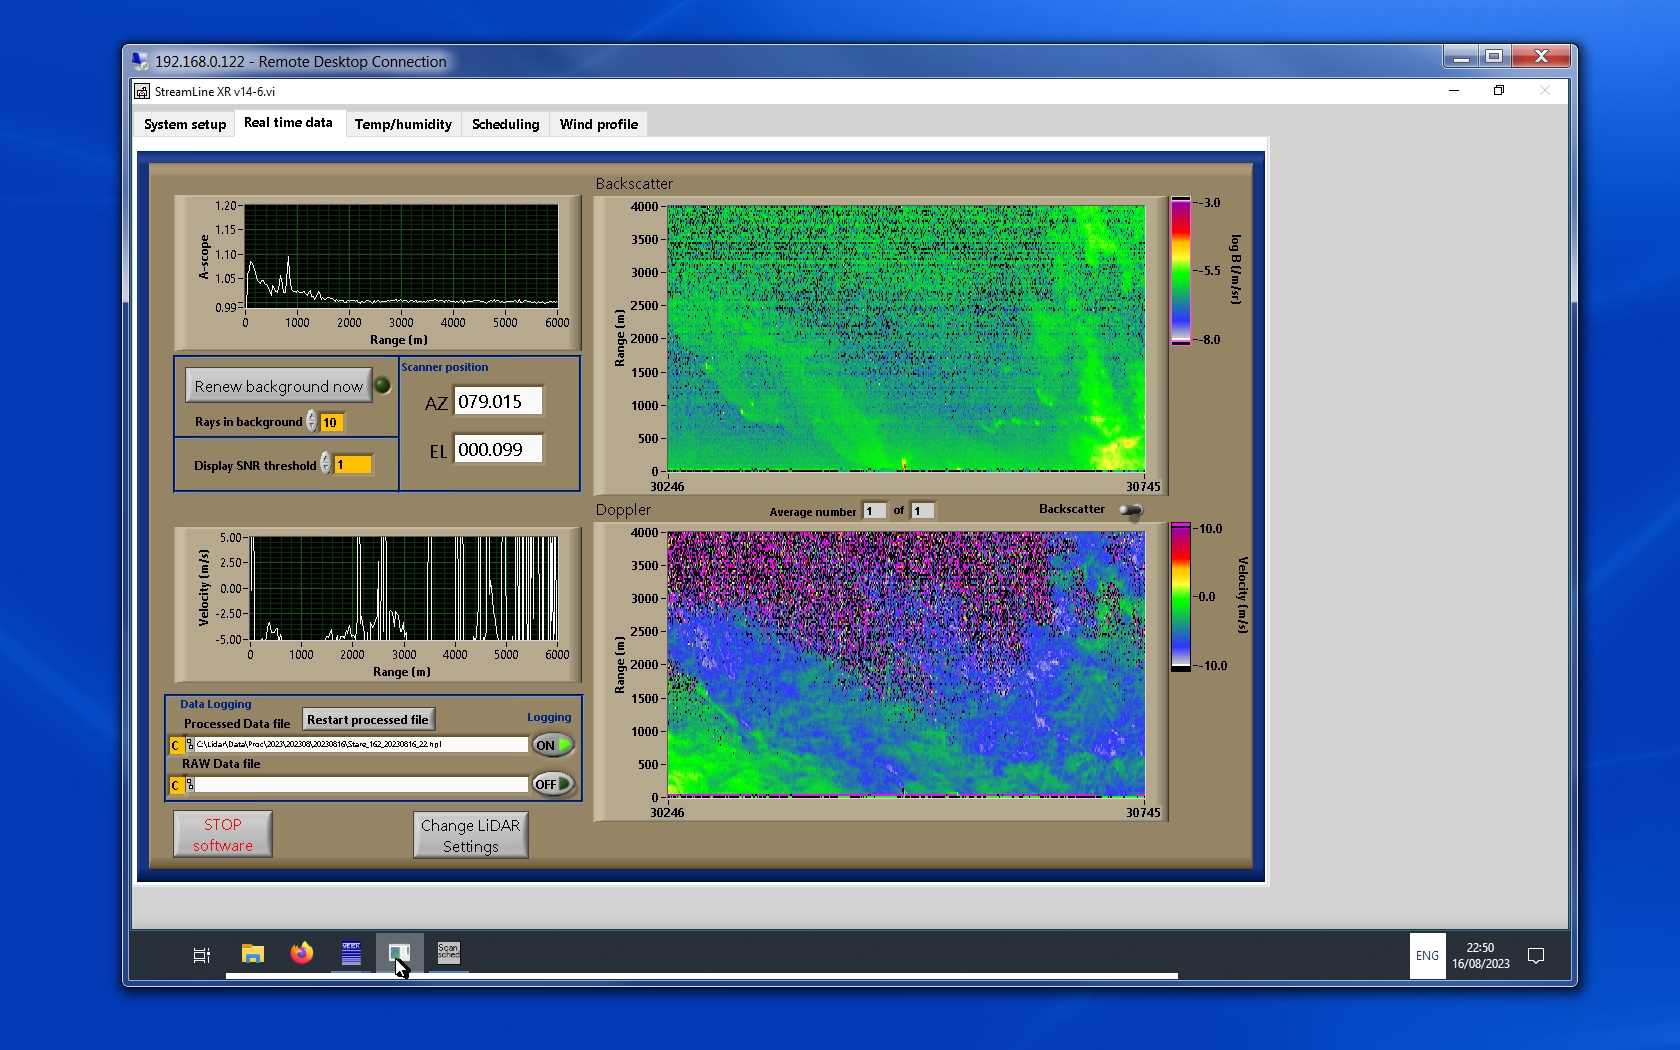
Task: Launch Firefox from the remote taskbar
Action: tap(301, 954)
